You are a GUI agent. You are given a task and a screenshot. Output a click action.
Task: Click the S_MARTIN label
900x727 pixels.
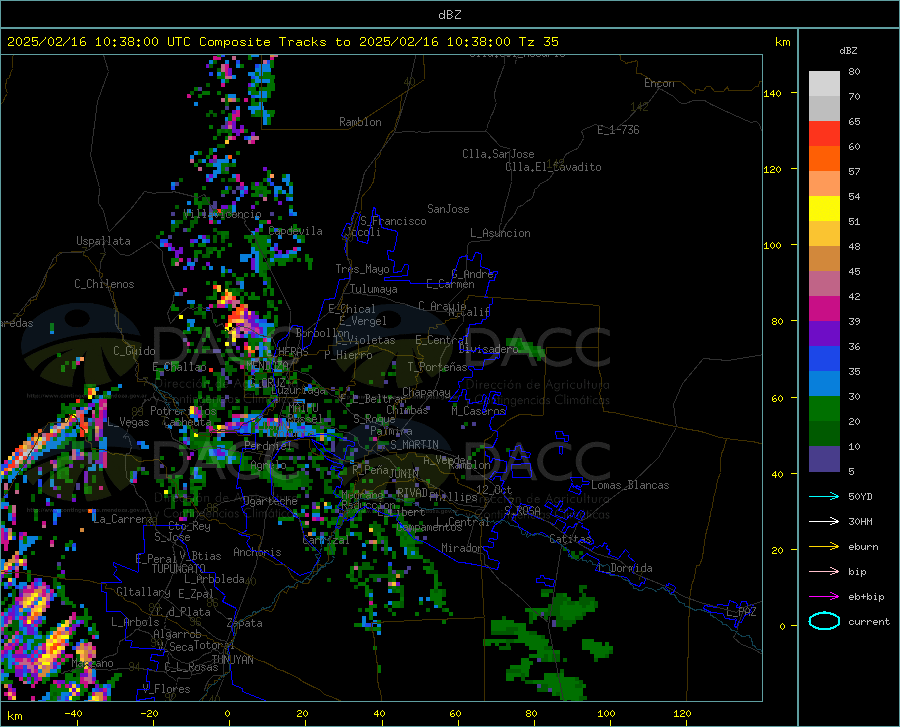pyautogui.click(x=414, y=445)
